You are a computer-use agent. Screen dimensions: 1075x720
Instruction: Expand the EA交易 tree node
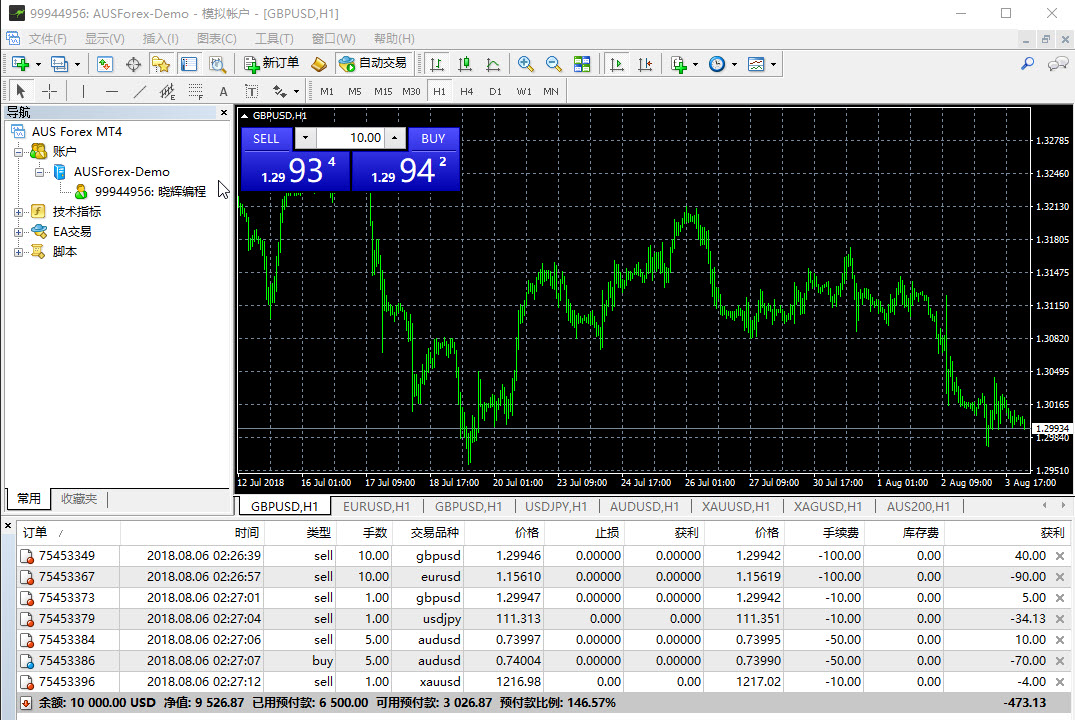(18, 232)
